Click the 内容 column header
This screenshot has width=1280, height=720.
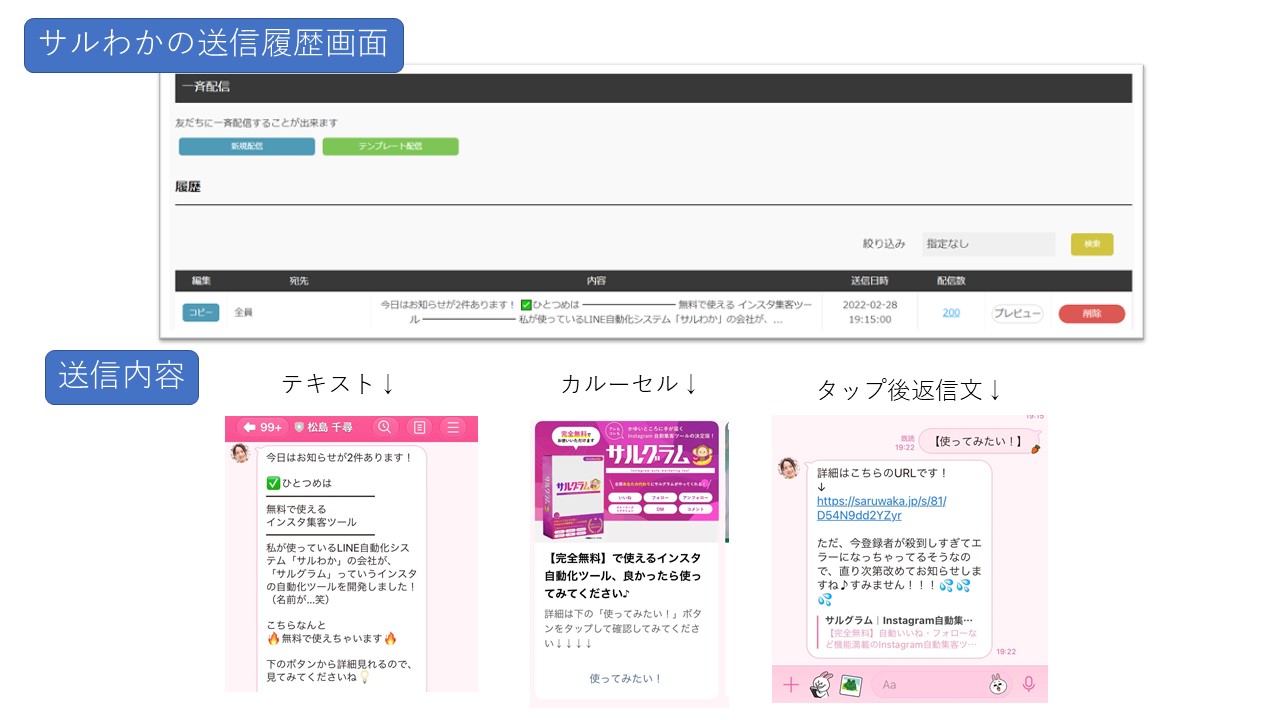(597, 281)
